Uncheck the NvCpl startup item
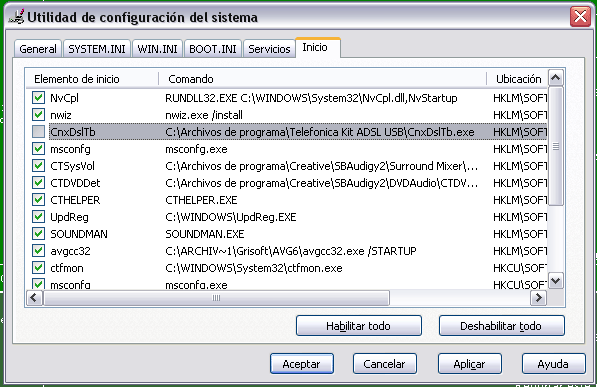The width and height of the screenshot is (597, 387). (38, 98)
